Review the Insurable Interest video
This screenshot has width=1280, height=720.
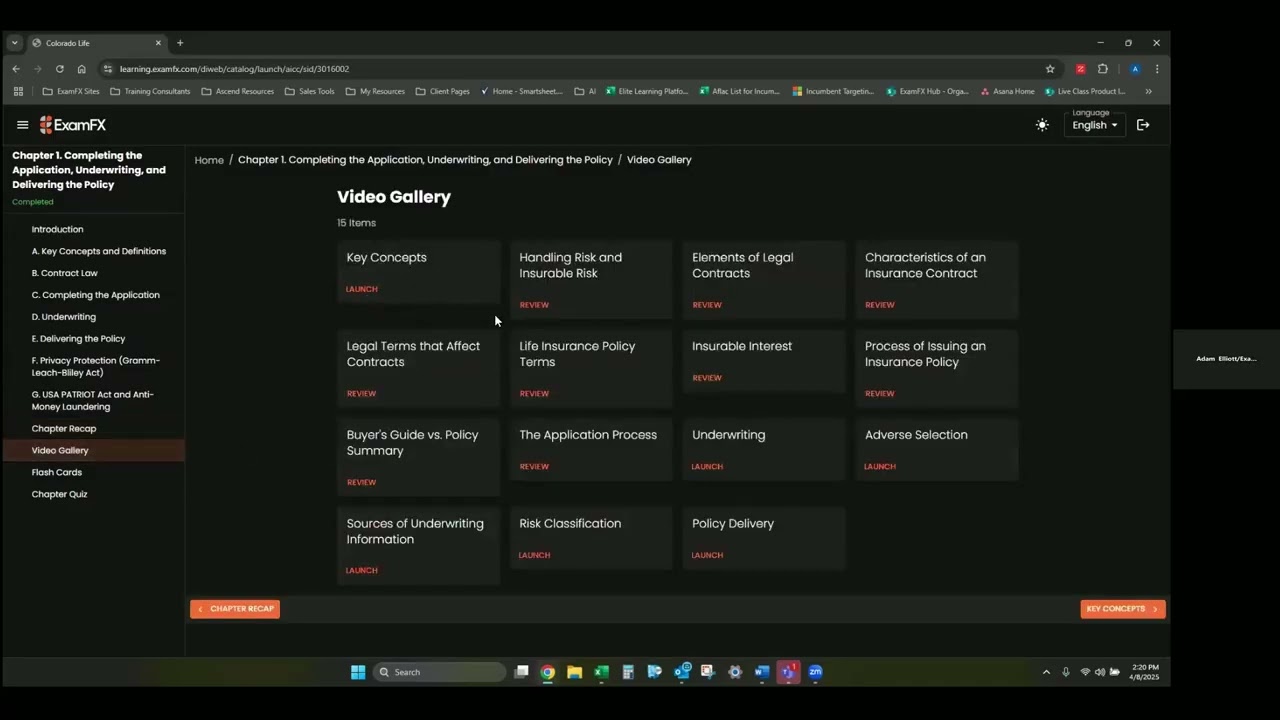coord(707,378)
